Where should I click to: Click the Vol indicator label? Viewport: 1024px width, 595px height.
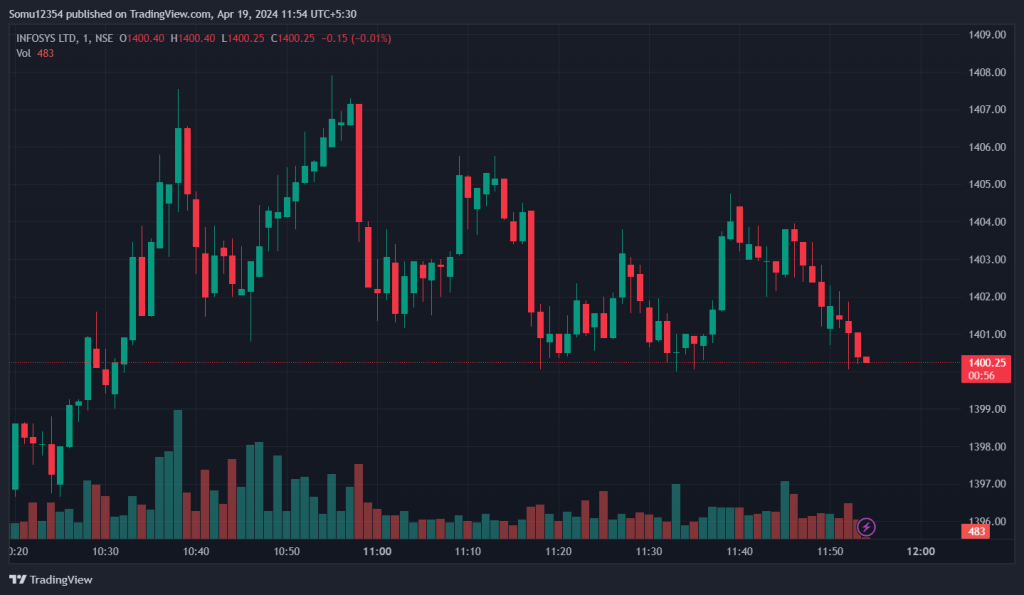[x=24, y=54]
